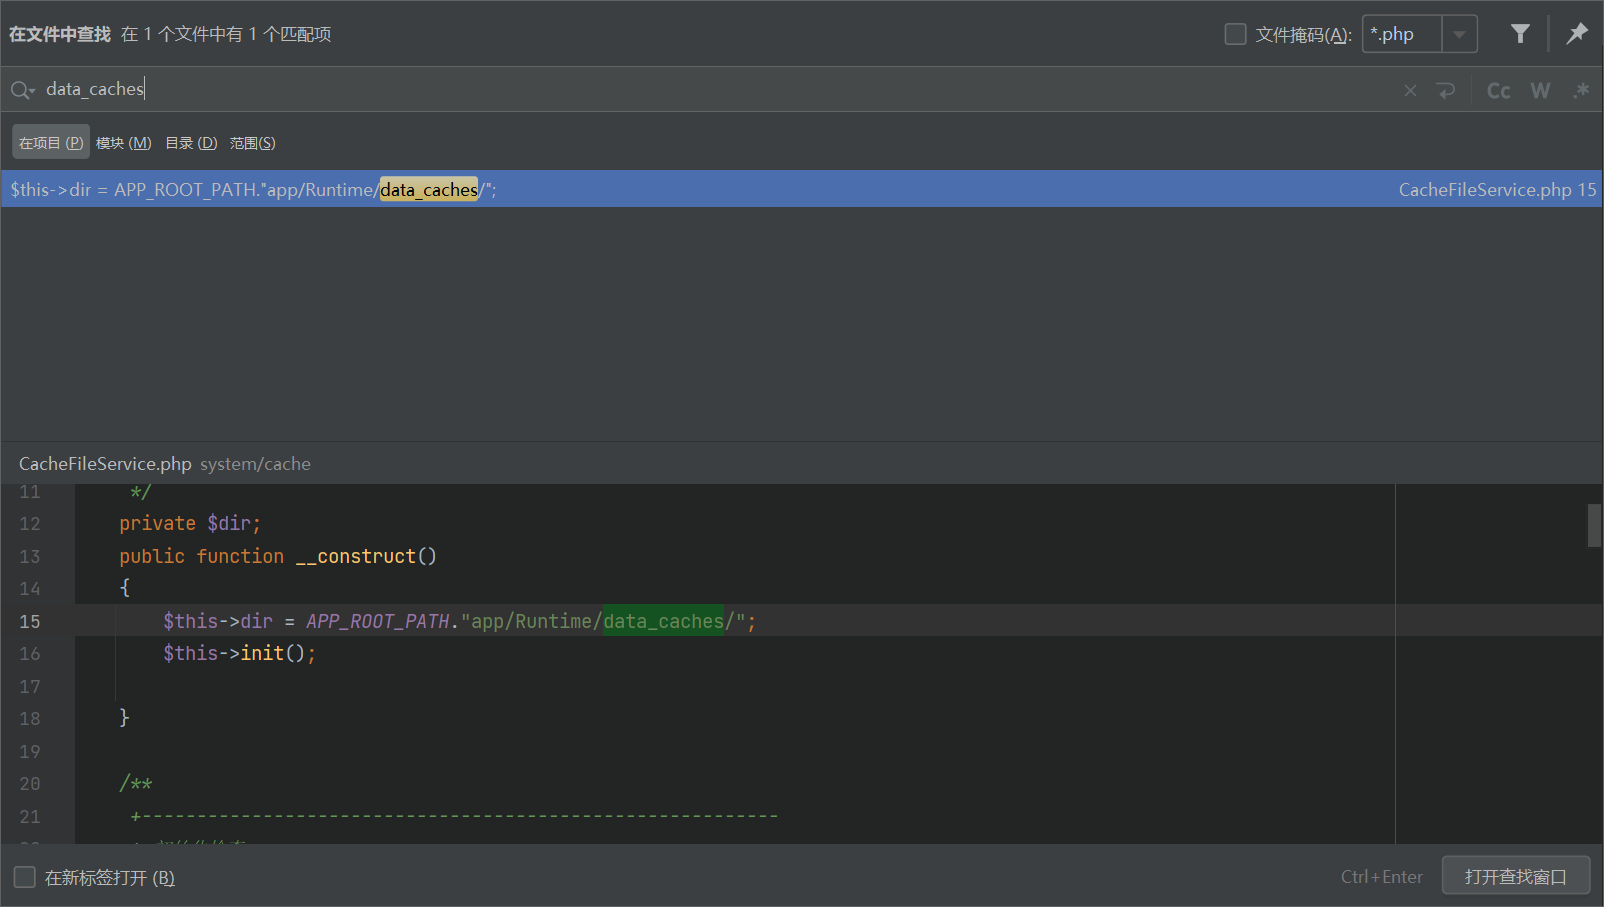
Task: Toggle the W whole words option
Action: click(x=1540, y=90)
